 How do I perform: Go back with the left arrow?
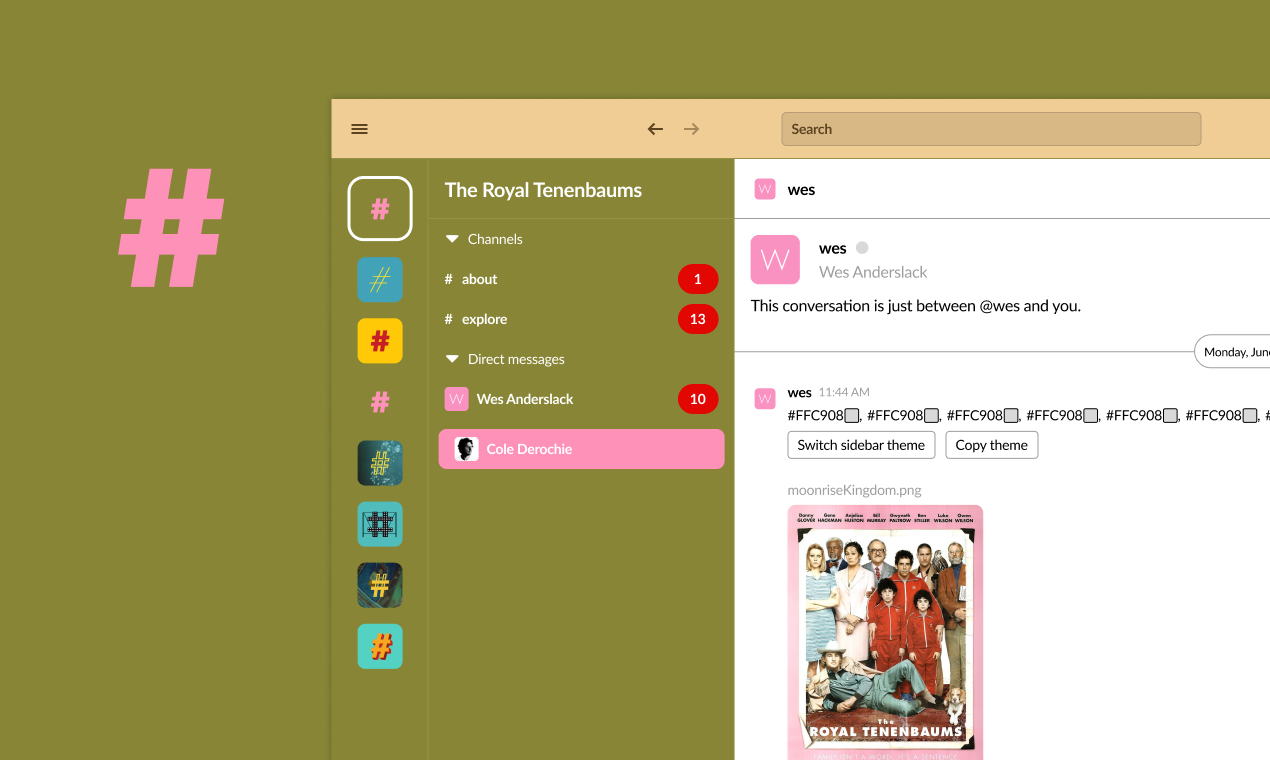(x=655, y=129)
